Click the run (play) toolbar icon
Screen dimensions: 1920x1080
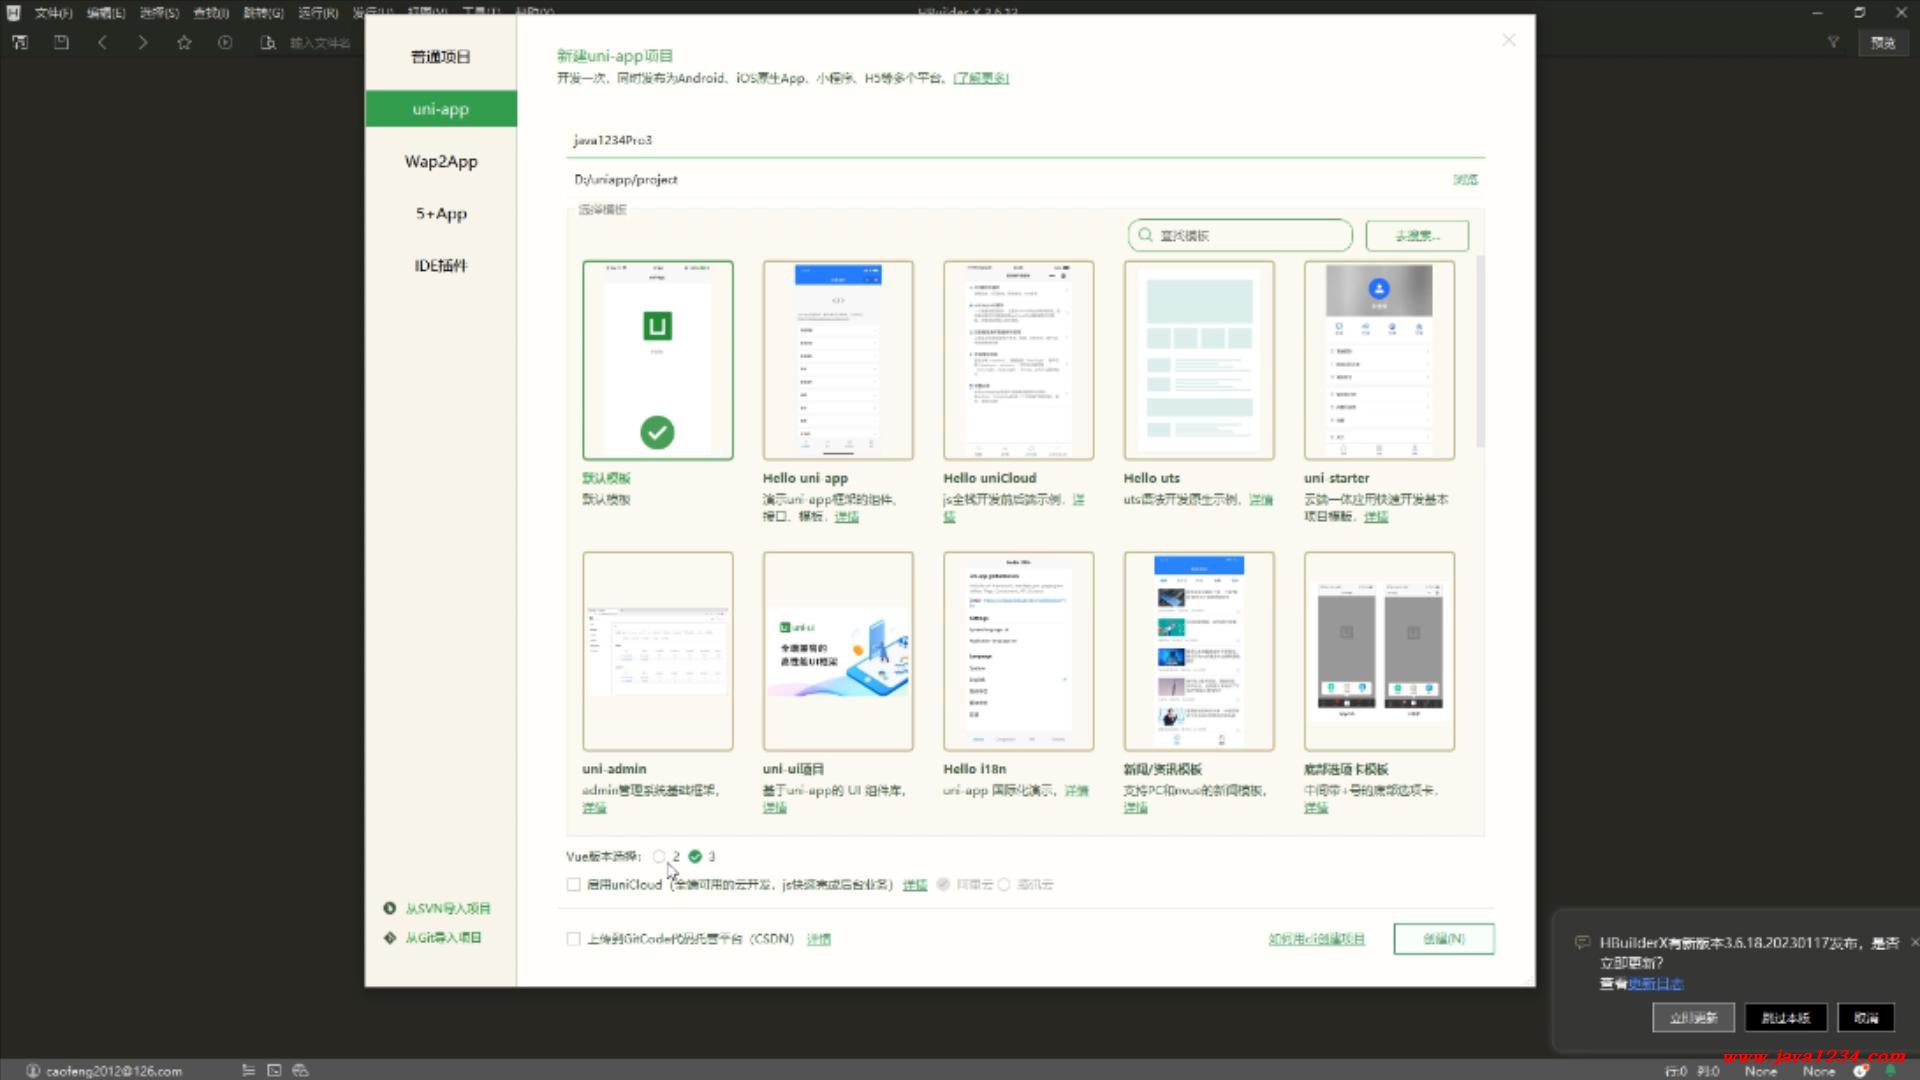pos(225,43)
